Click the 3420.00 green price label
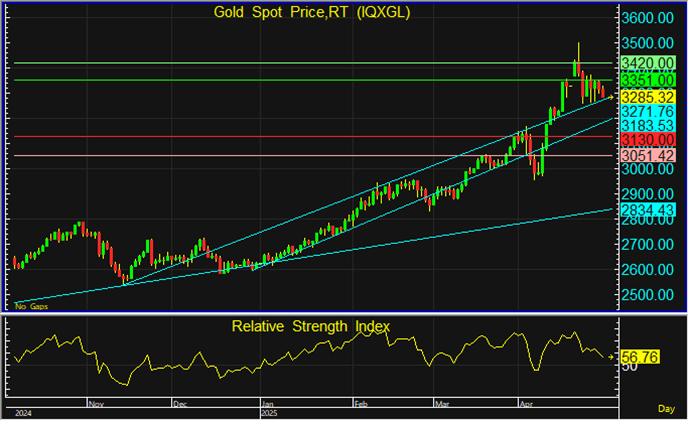Image resolution: width=689 pixels, height=421 pixels. pos(647,63)
